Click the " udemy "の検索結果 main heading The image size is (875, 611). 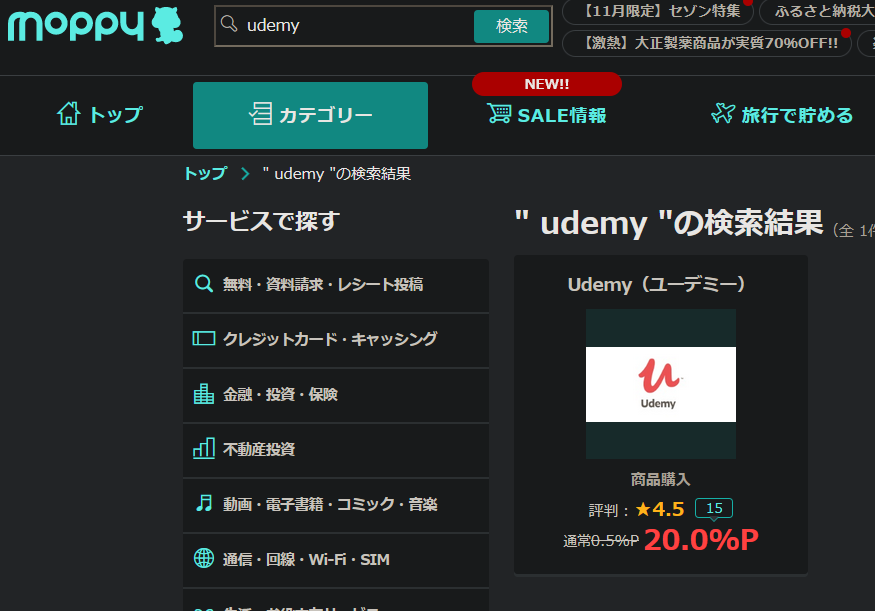click(x=669, y=223)
